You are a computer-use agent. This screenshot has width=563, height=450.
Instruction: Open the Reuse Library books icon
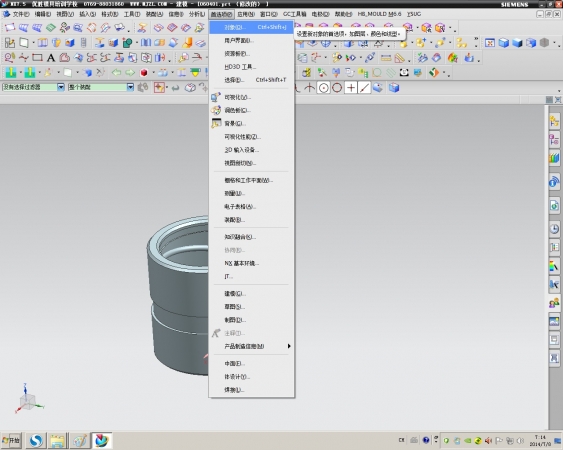point(554,158)
